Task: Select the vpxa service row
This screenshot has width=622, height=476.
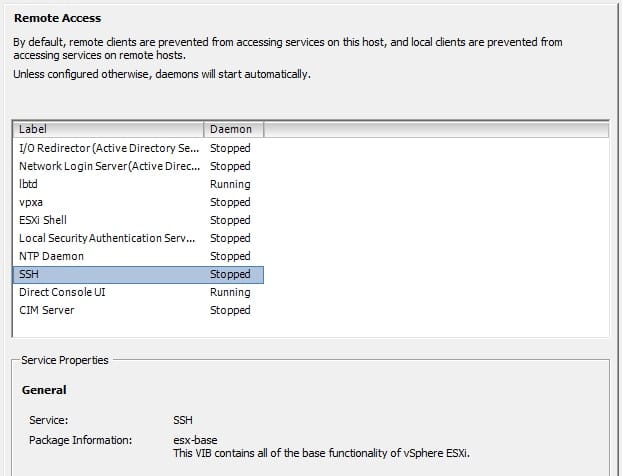Action: pos(138,202)
